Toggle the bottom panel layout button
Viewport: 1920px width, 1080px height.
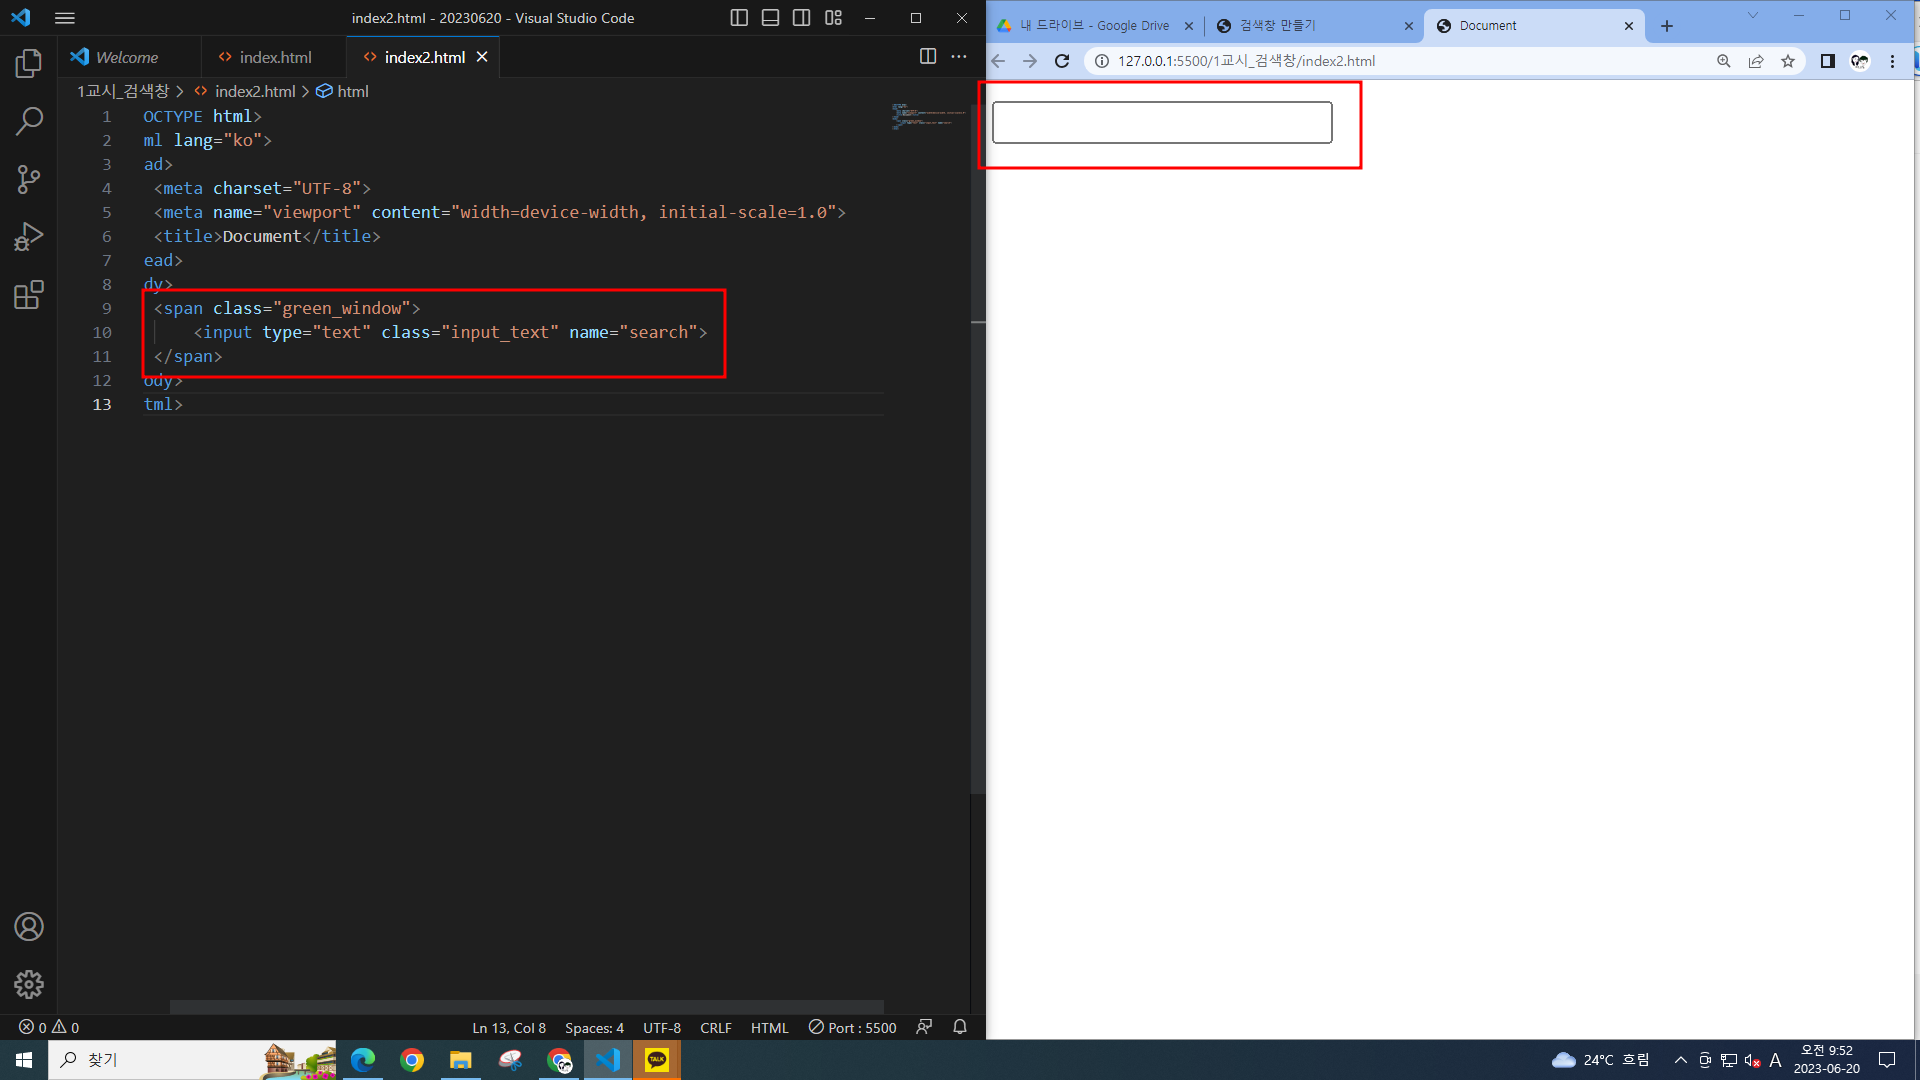770,18
